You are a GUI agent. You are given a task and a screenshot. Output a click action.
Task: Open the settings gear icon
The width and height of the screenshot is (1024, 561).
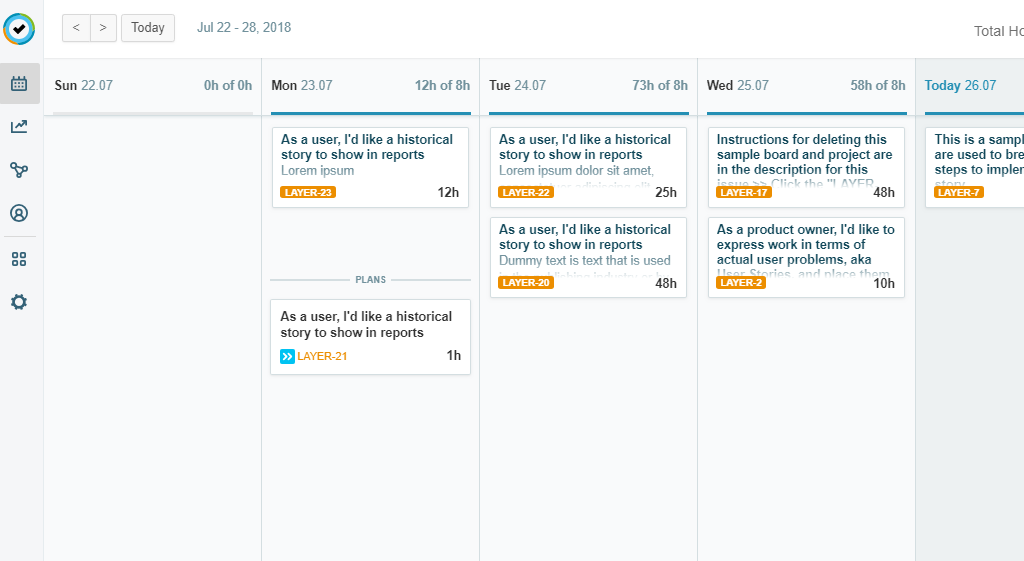(19, 302)
